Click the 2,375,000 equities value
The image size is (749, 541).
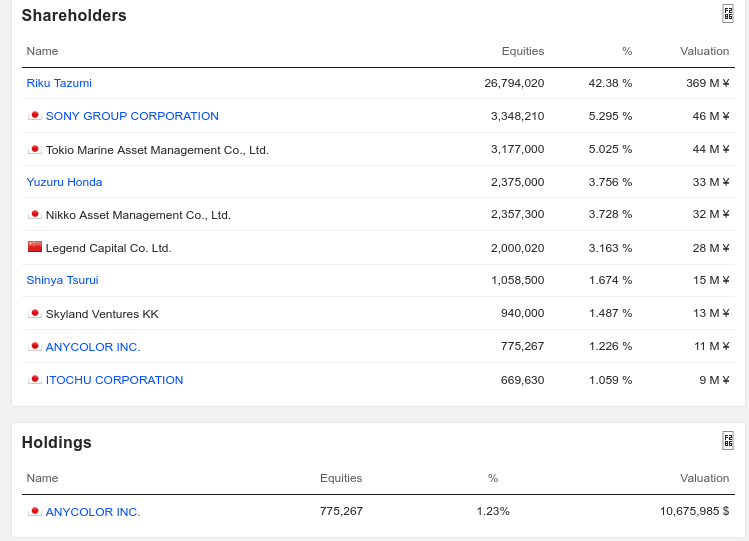(x=518, y=182)
